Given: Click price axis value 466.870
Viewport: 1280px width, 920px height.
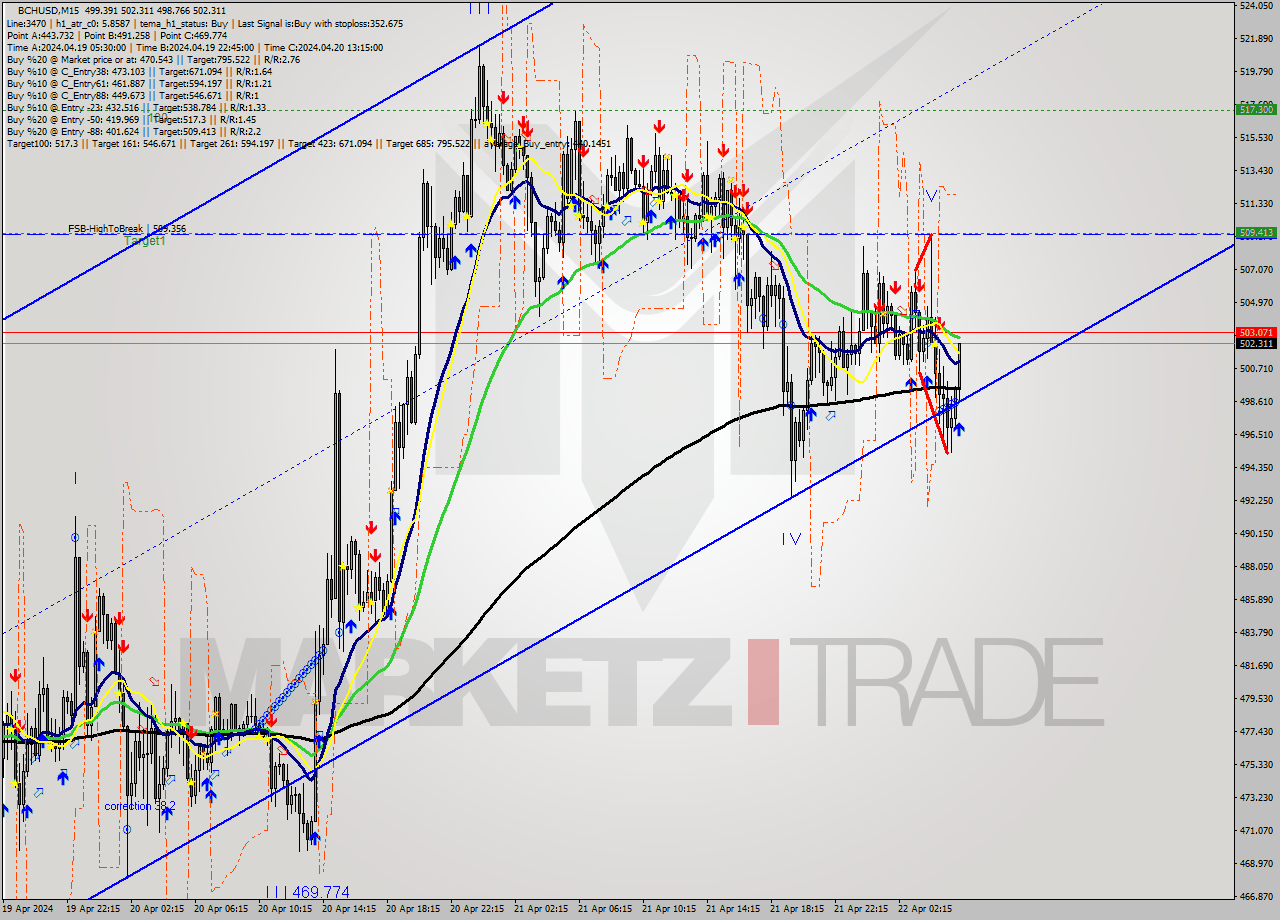Looking at the screenshot, I should 1255,897.
